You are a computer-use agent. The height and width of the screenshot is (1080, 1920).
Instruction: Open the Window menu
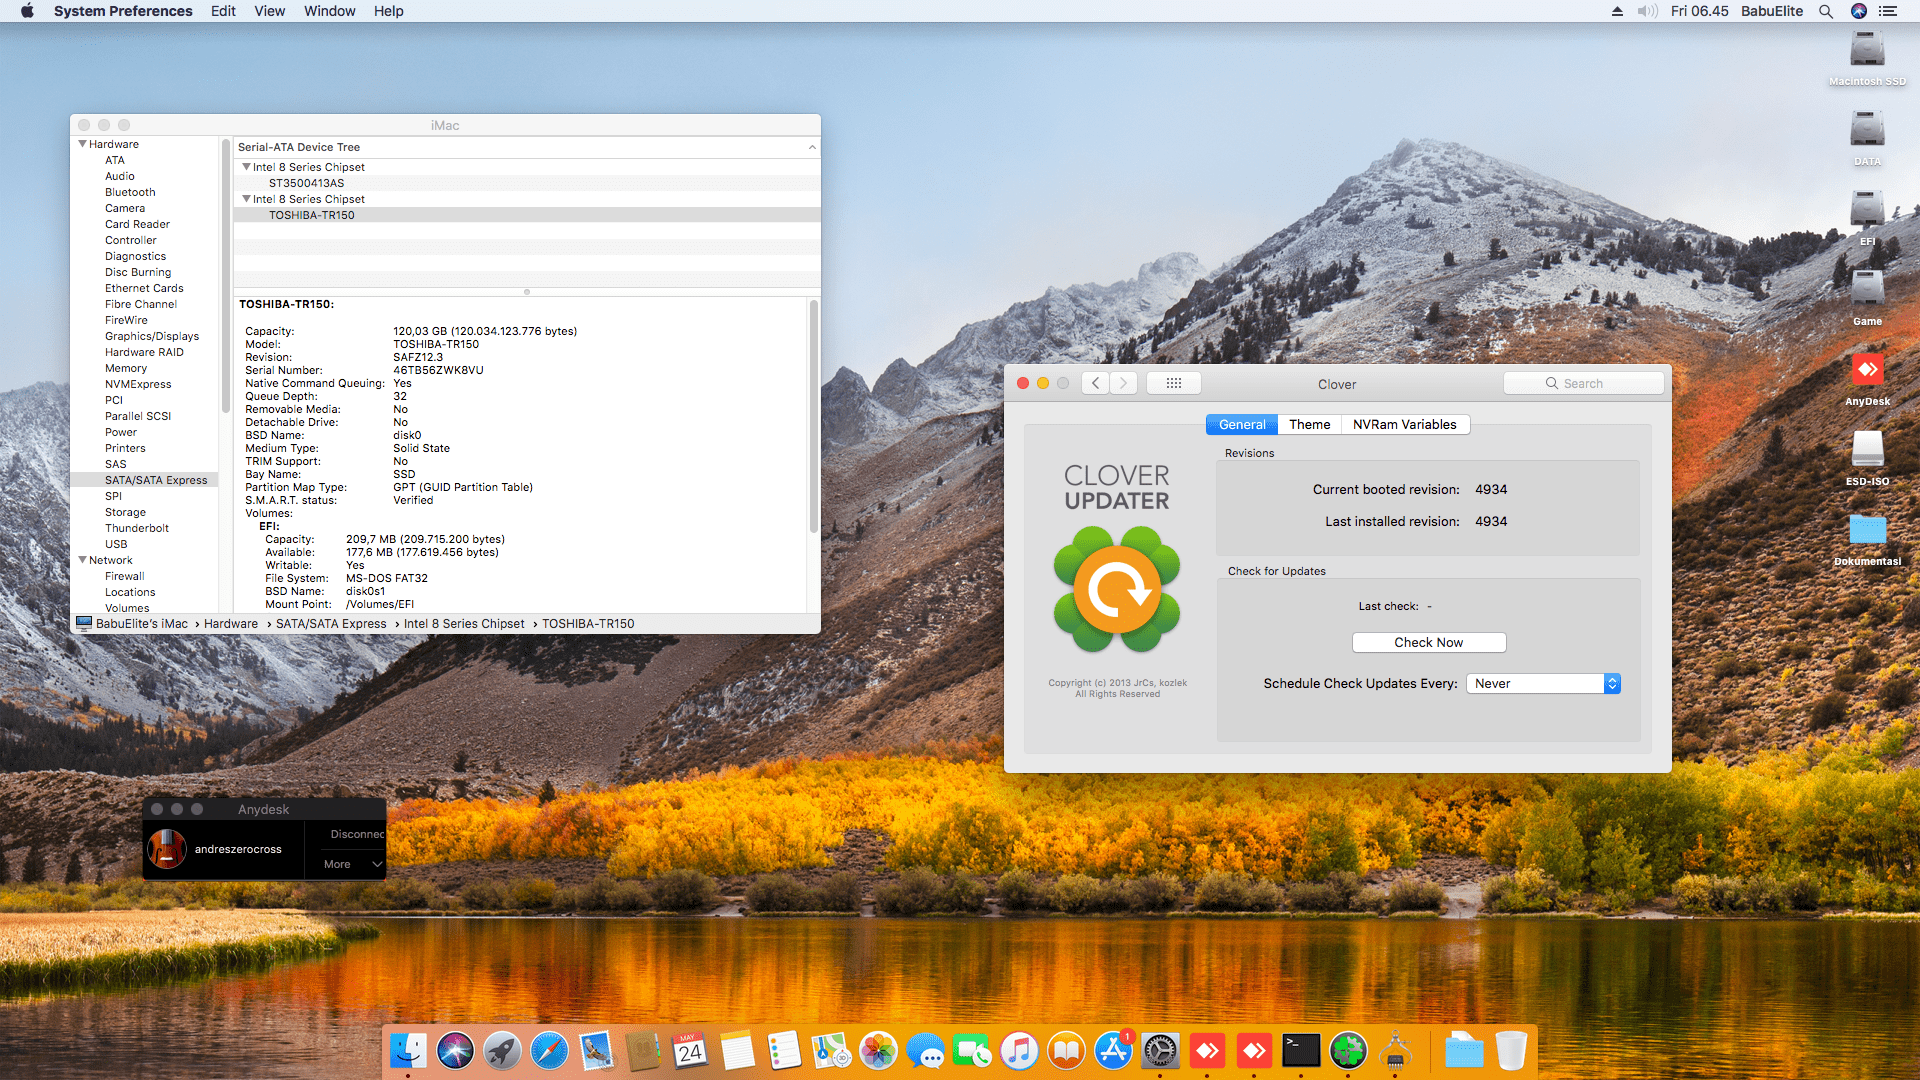(329, 11)
